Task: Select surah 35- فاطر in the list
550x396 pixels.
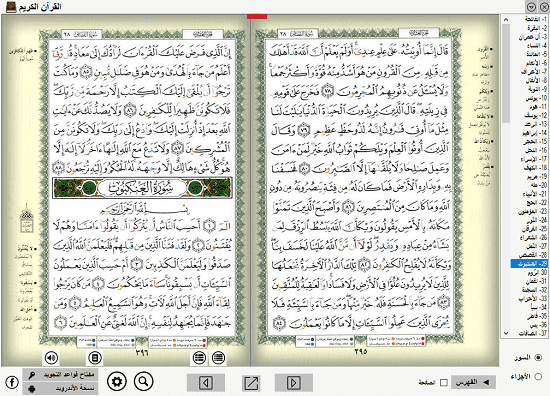Action: click(x=537, y=316)
